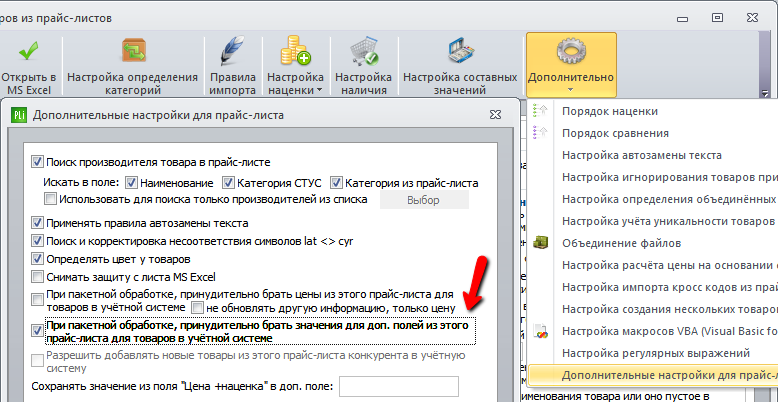Select Дополнительные настройки для прайс-листа menu item
This screenshot has width=778, height=402.
[652, 375]
